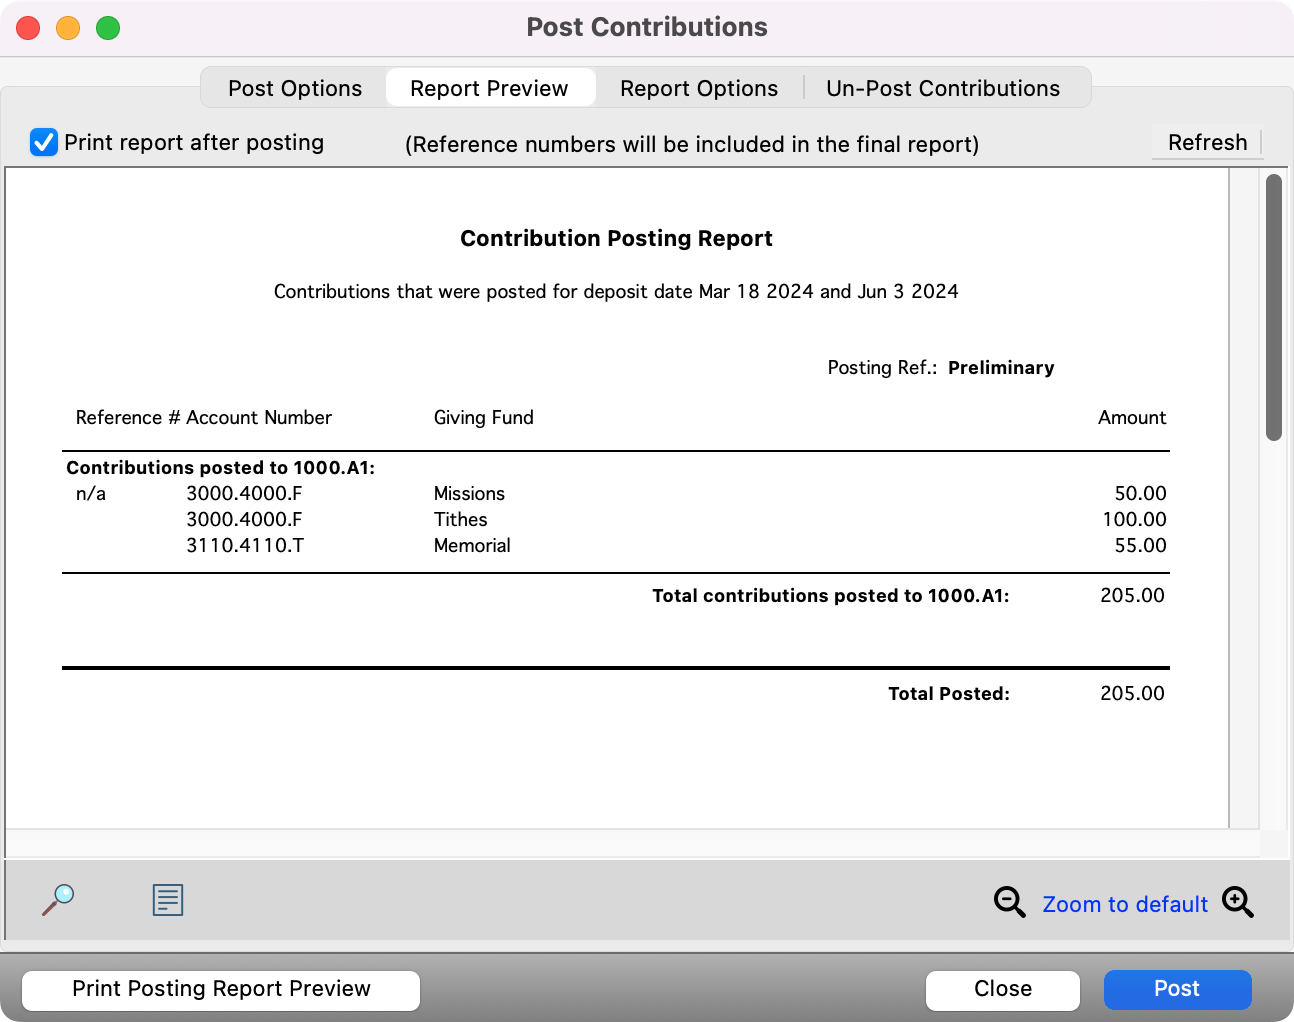The image size is (1294, 1022).
Task: Select the Missions giving fund row
Action: 469,493
